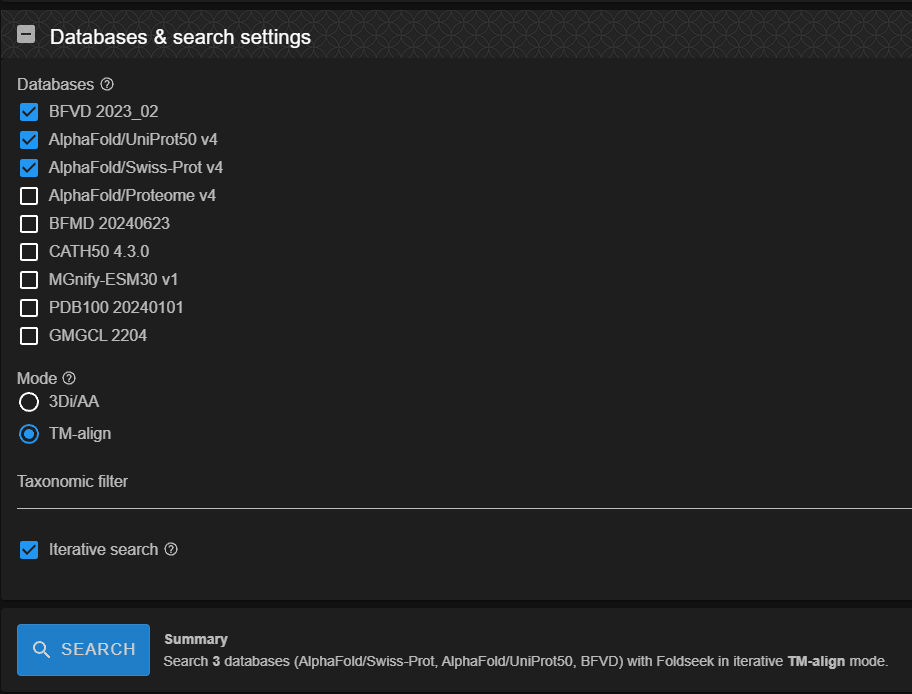912x694 pixels.
Task: Check the GMGCL 2204 database
Action: click(x=29, y=336)
